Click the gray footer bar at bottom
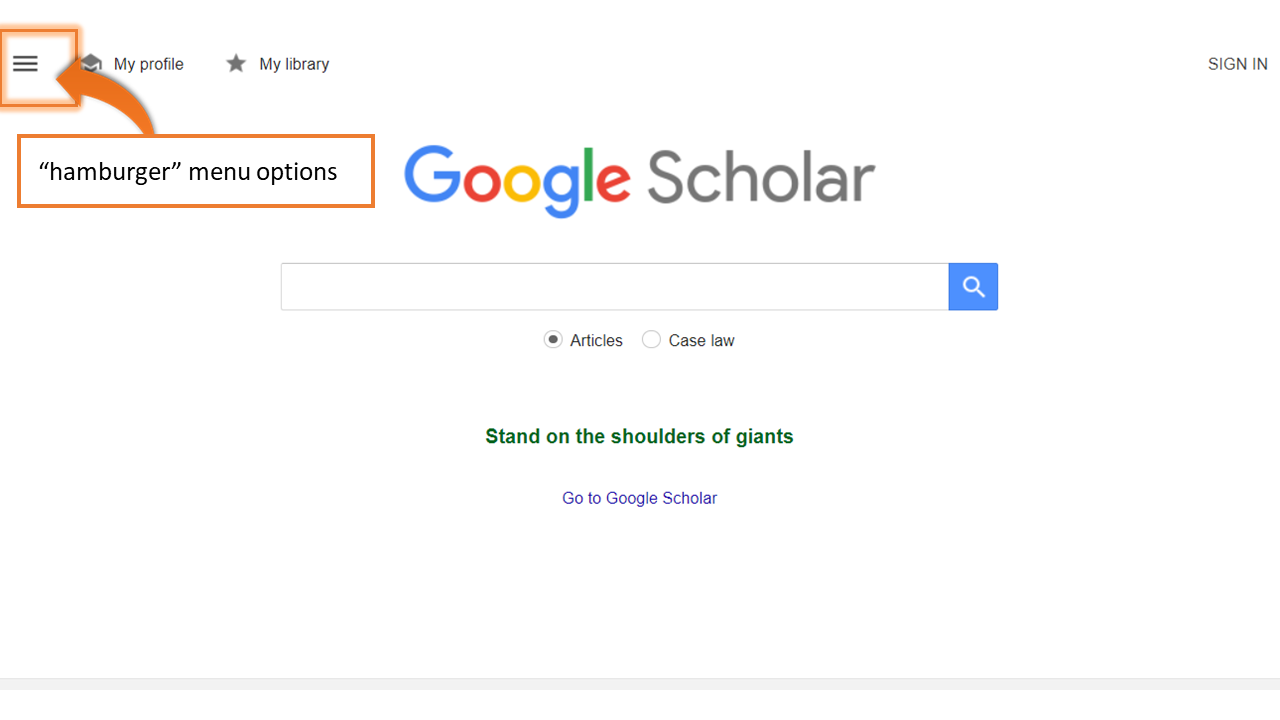 click(x=640, y=685)
